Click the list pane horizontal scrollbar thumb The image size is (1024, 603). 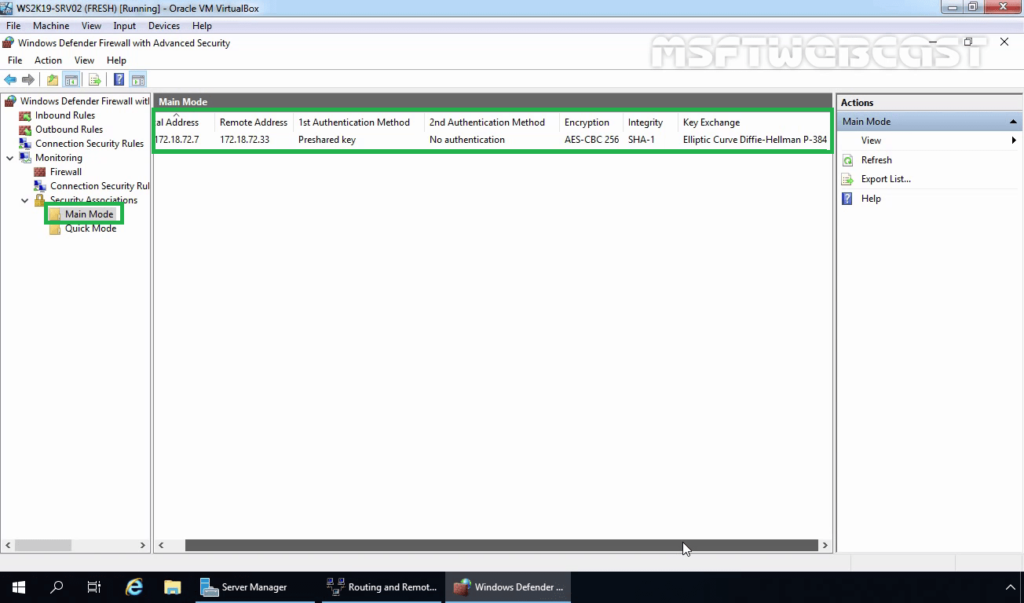point(501,546)
